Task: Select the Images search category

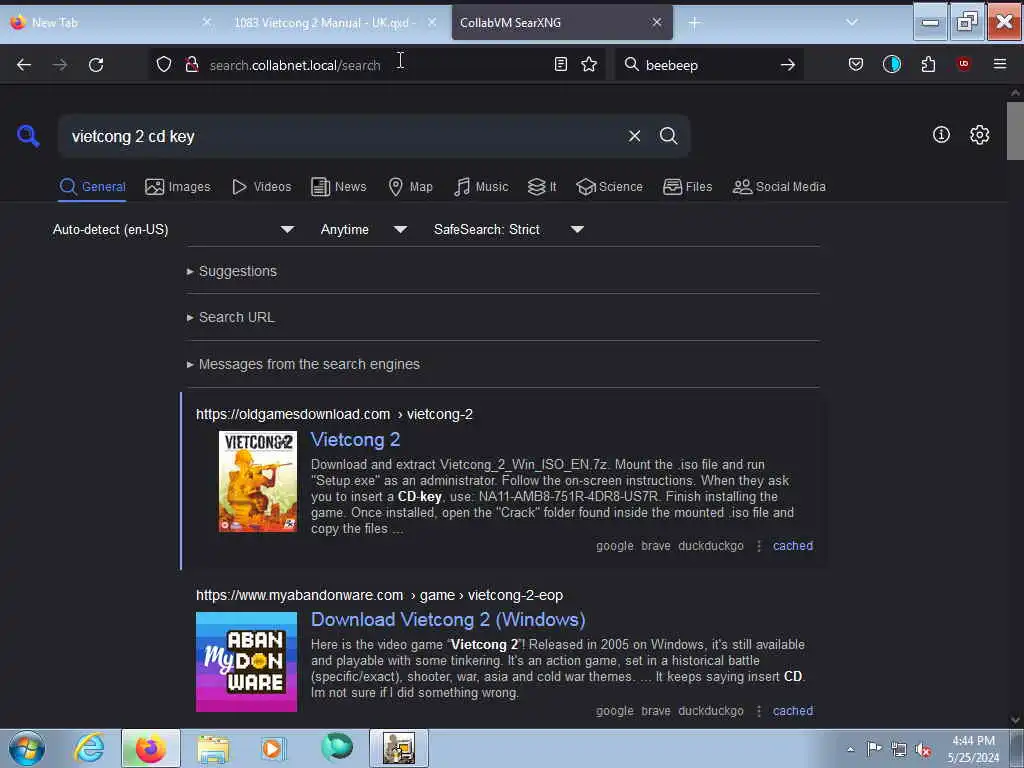Action: click(178, 187)
